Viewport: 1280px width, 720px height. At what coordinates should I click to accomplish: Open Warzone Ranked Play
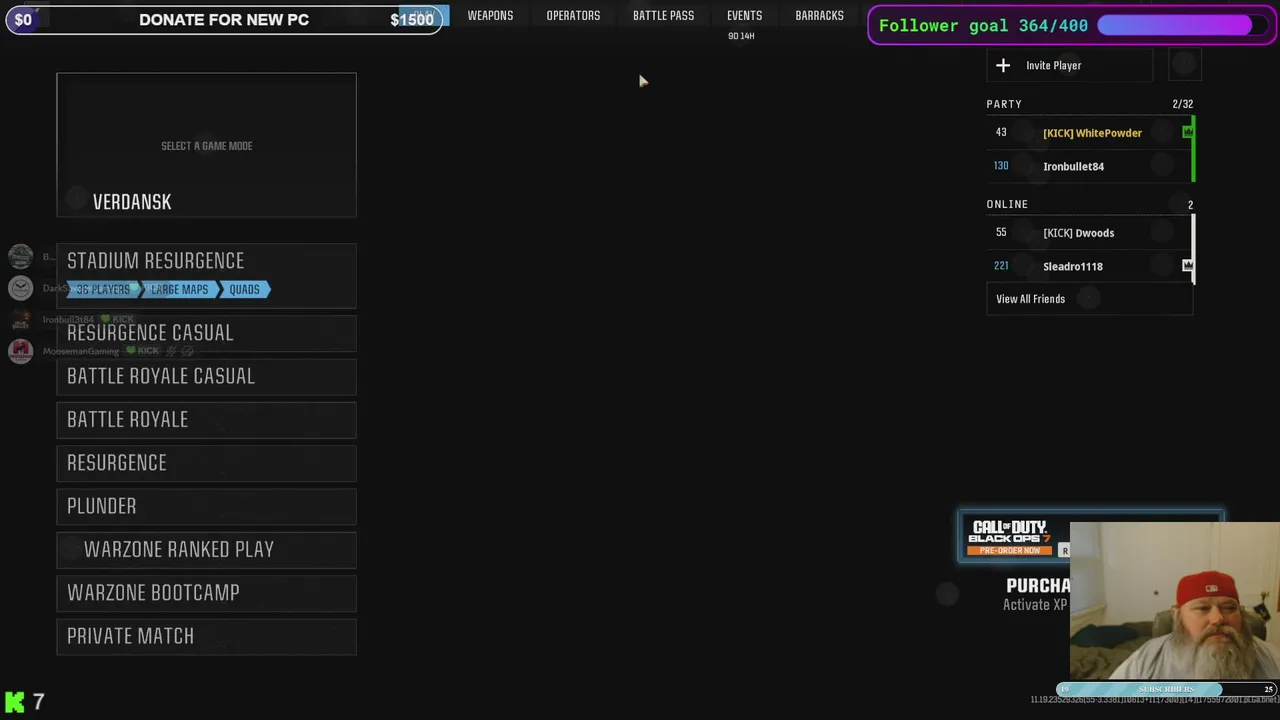[x=206, y=549]
